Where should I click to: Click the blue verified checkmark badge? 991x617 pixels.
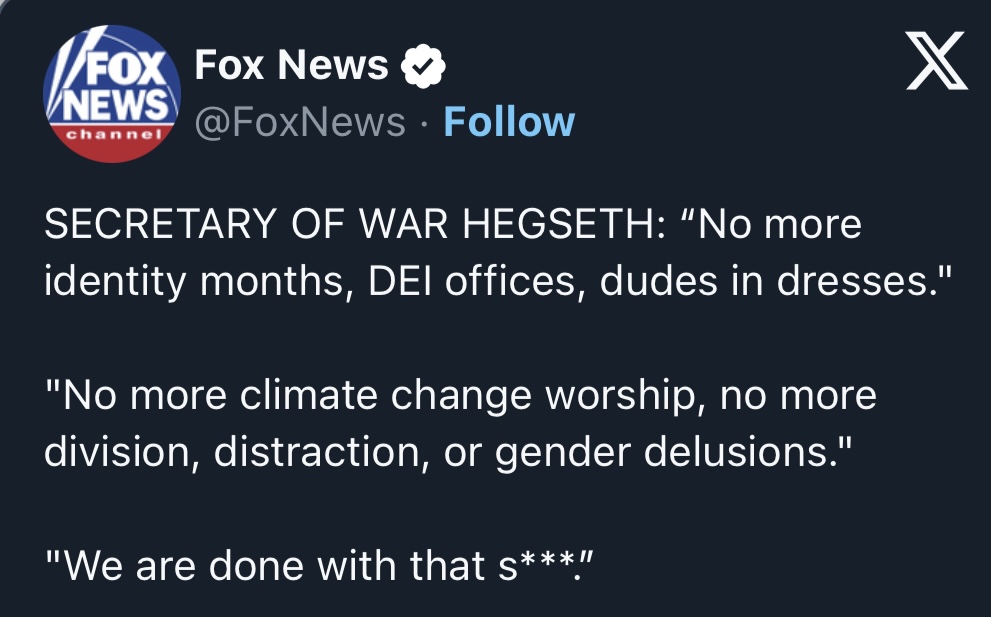423,68
